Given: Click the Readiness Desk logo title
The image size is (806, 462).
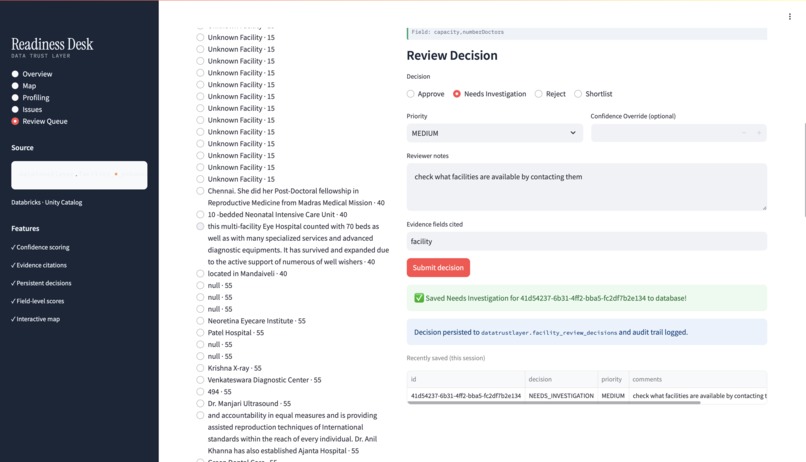Looking at the screenshot, I should 52,44.
